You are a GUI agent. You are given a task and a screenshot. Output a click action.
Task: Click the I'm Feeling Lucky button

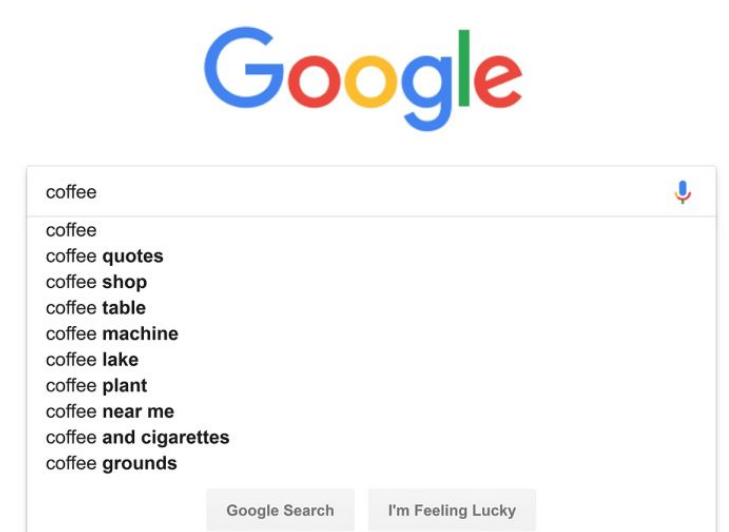[452, 510]
